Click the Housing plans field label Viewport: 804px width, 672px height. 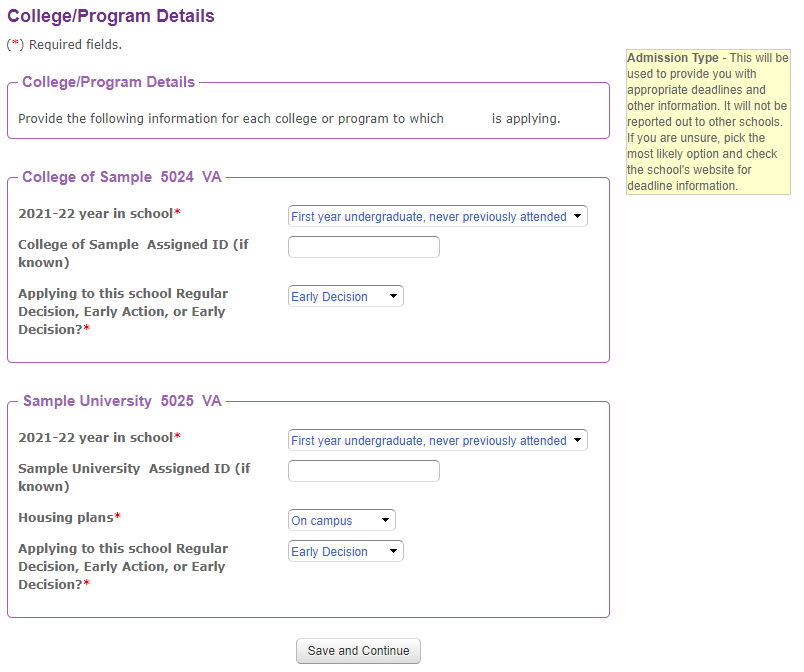click(67, 518)
